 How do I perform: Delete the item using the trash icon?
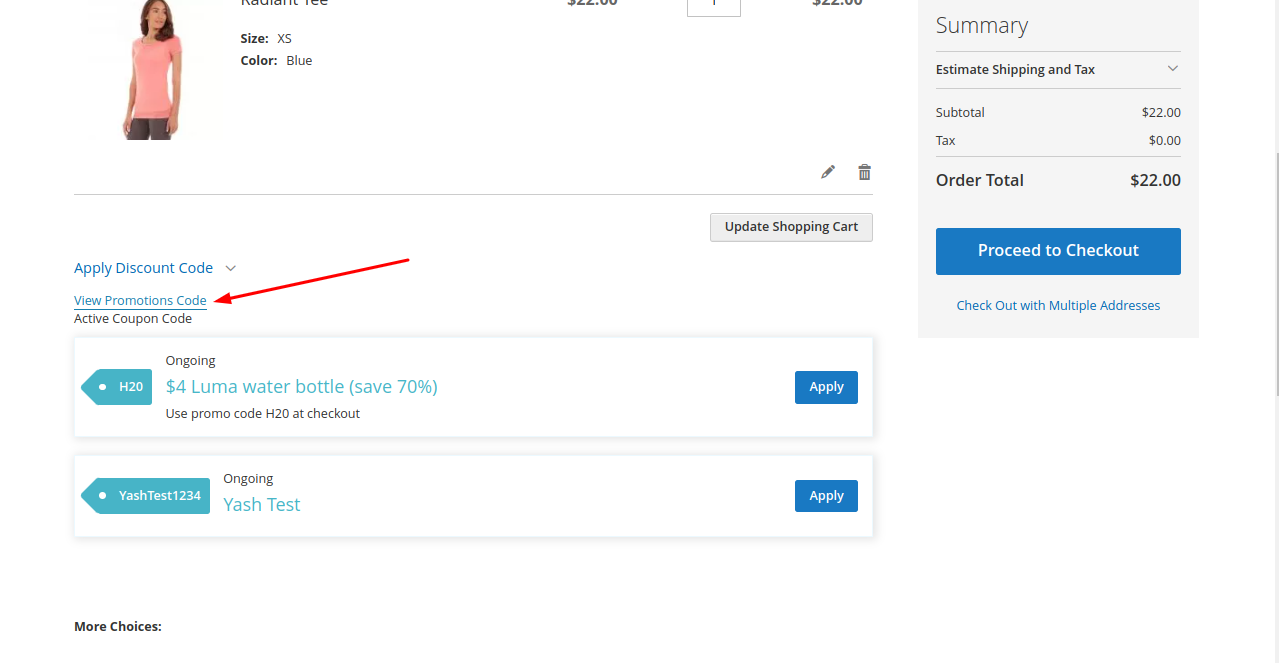pyautogui.click(x=865, y=172)
